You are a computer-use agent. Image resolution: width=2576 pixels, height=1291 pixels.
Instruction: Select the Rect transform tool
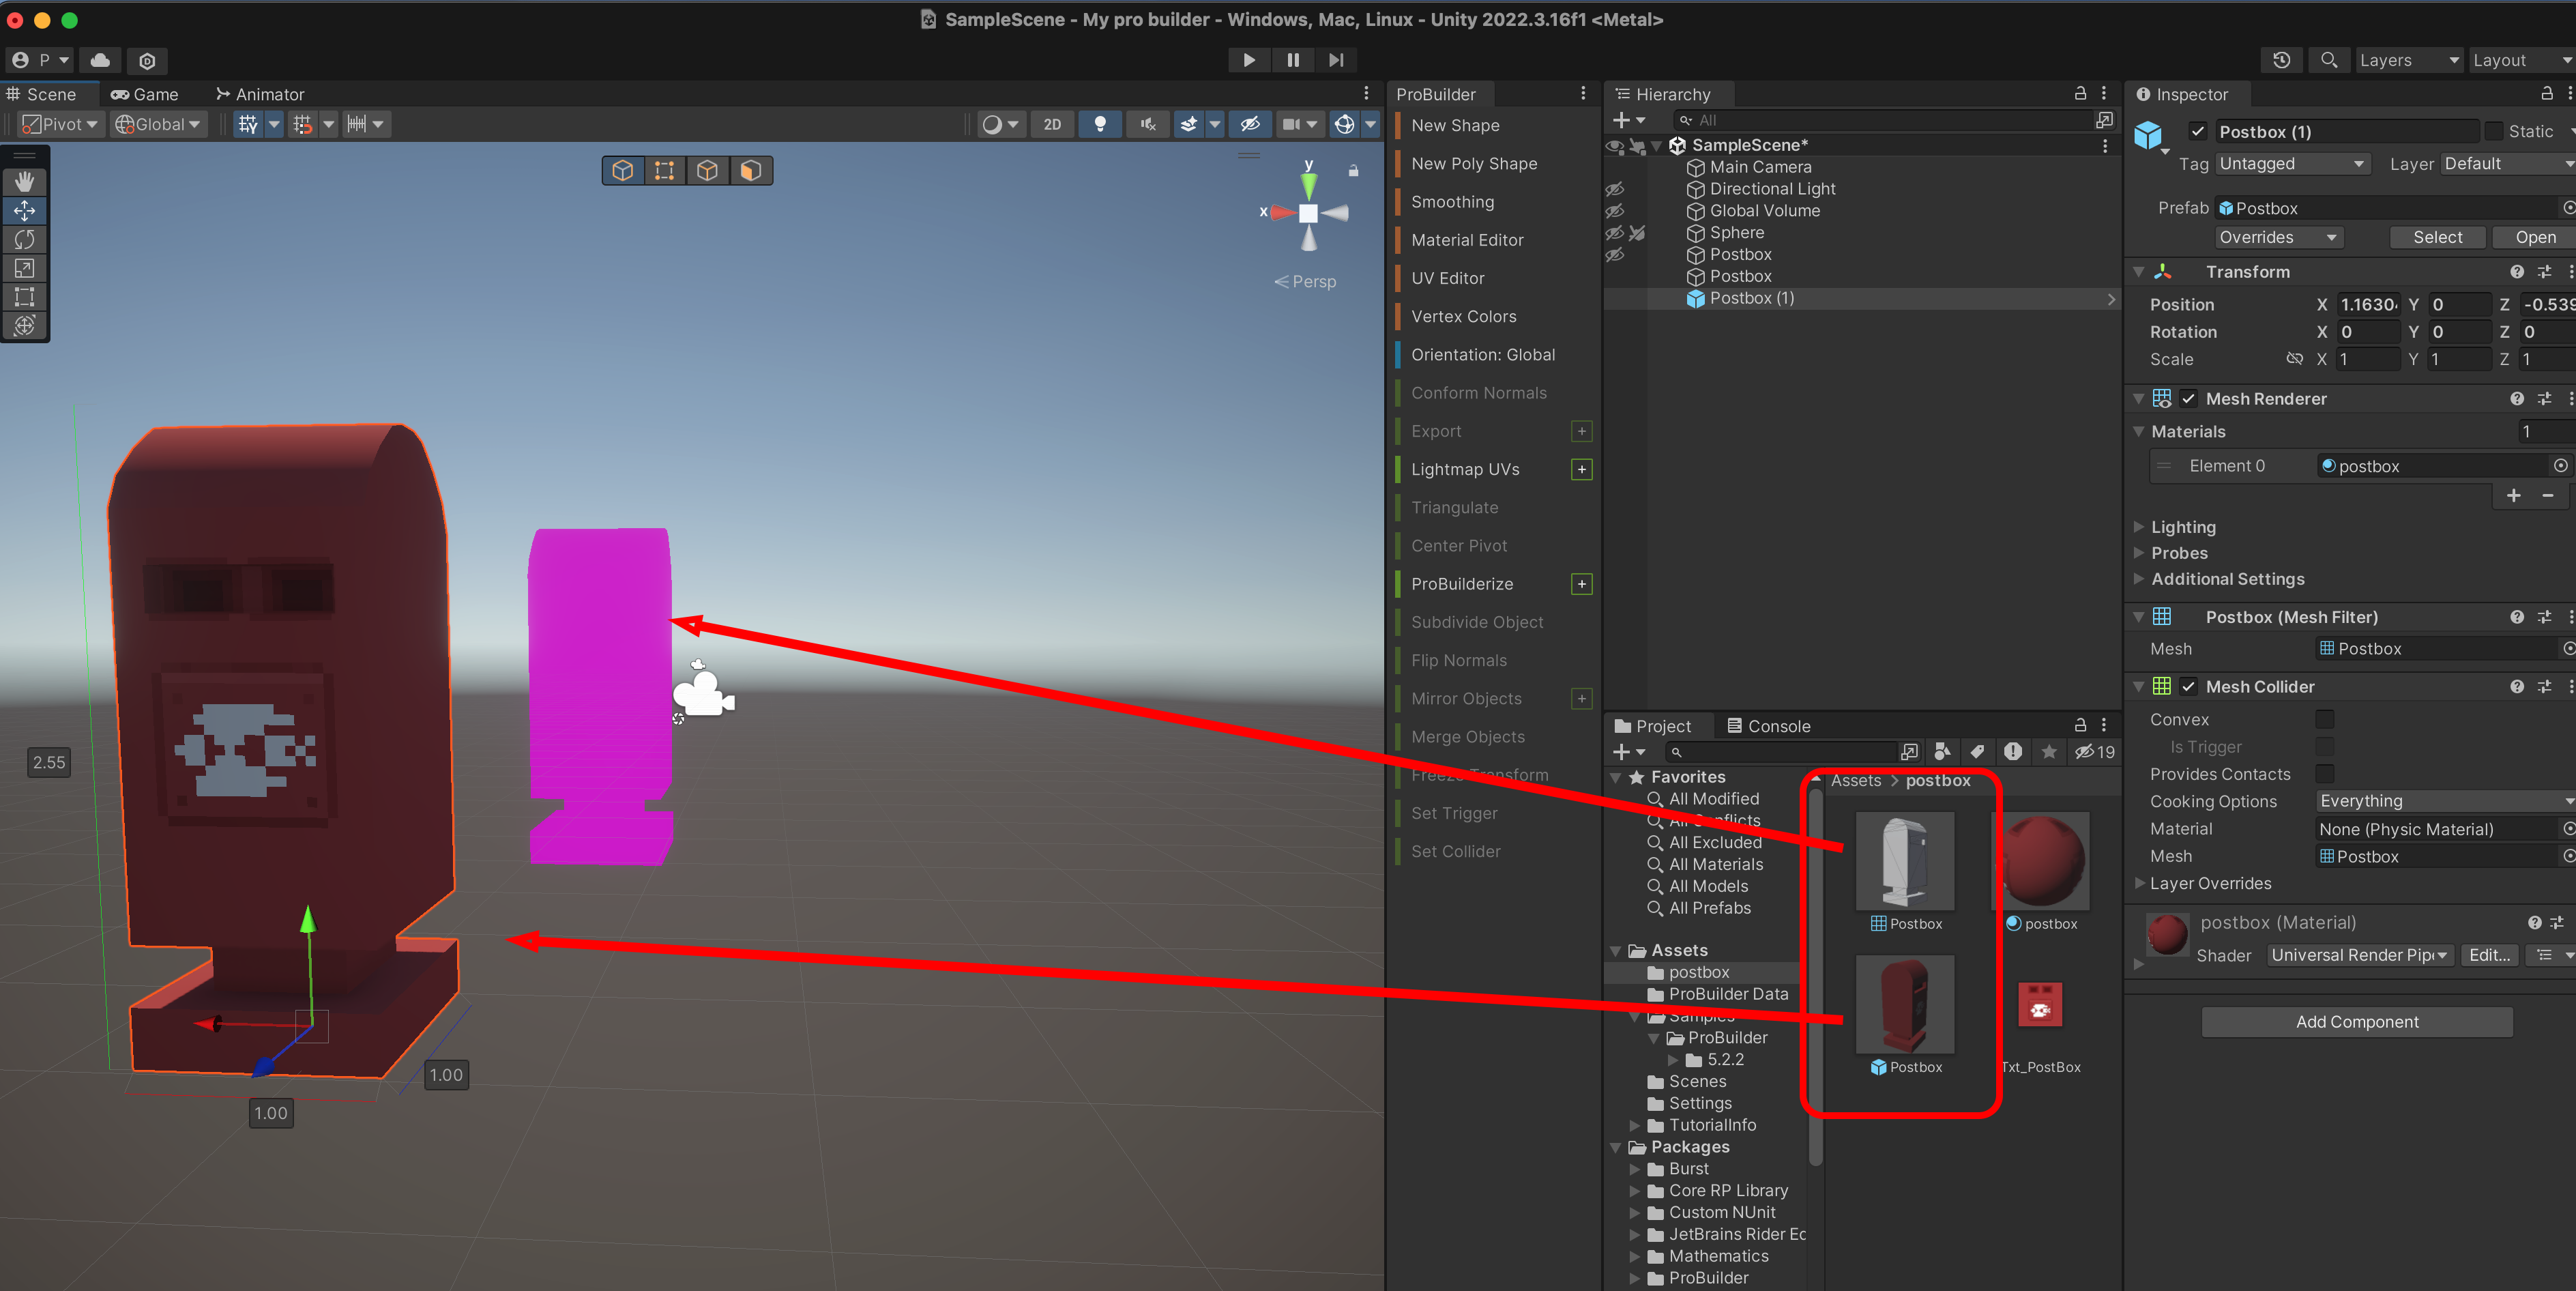click(25, 297)
